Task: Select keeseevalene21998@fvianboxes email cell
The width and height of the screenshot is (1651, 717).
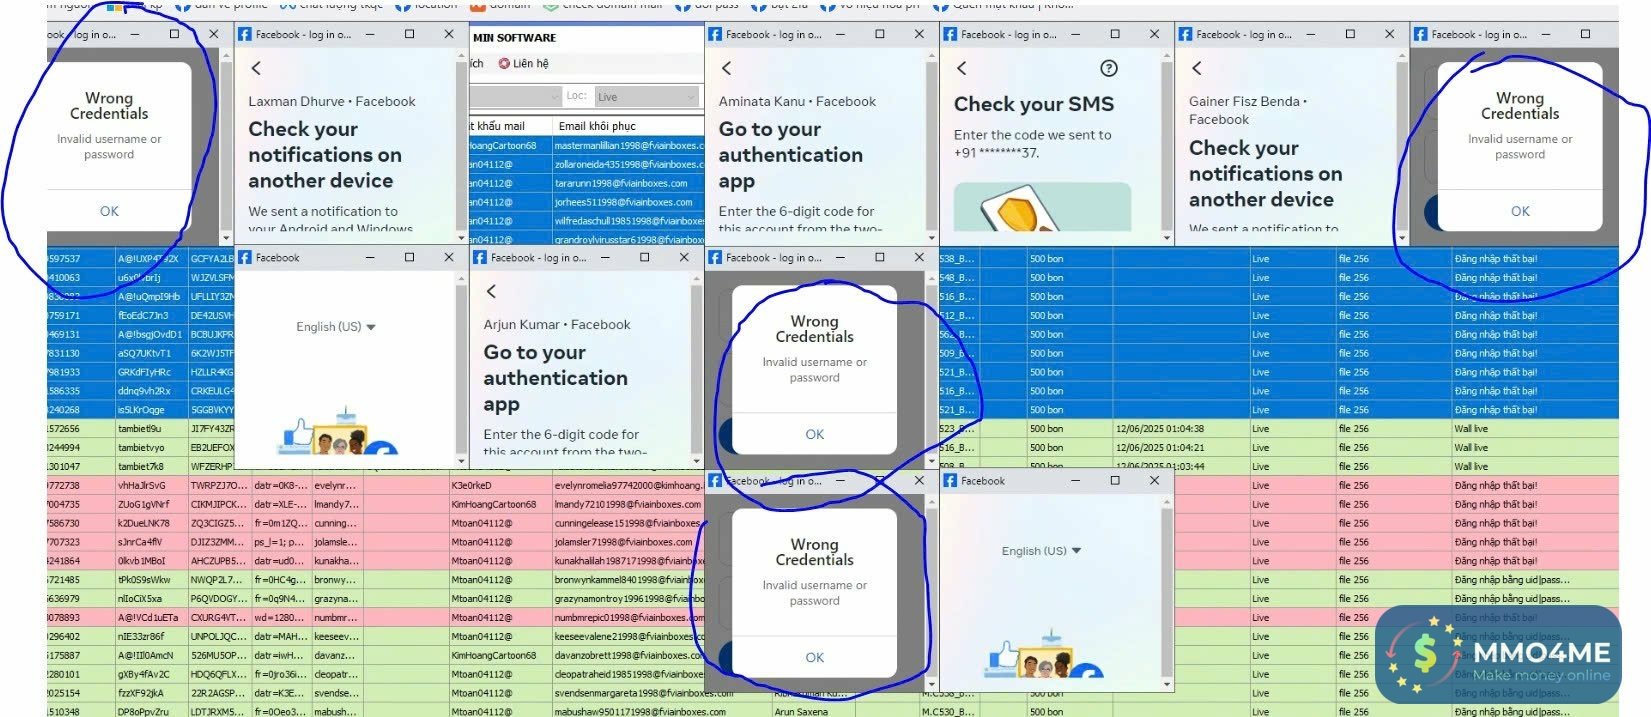Action: 629,636
